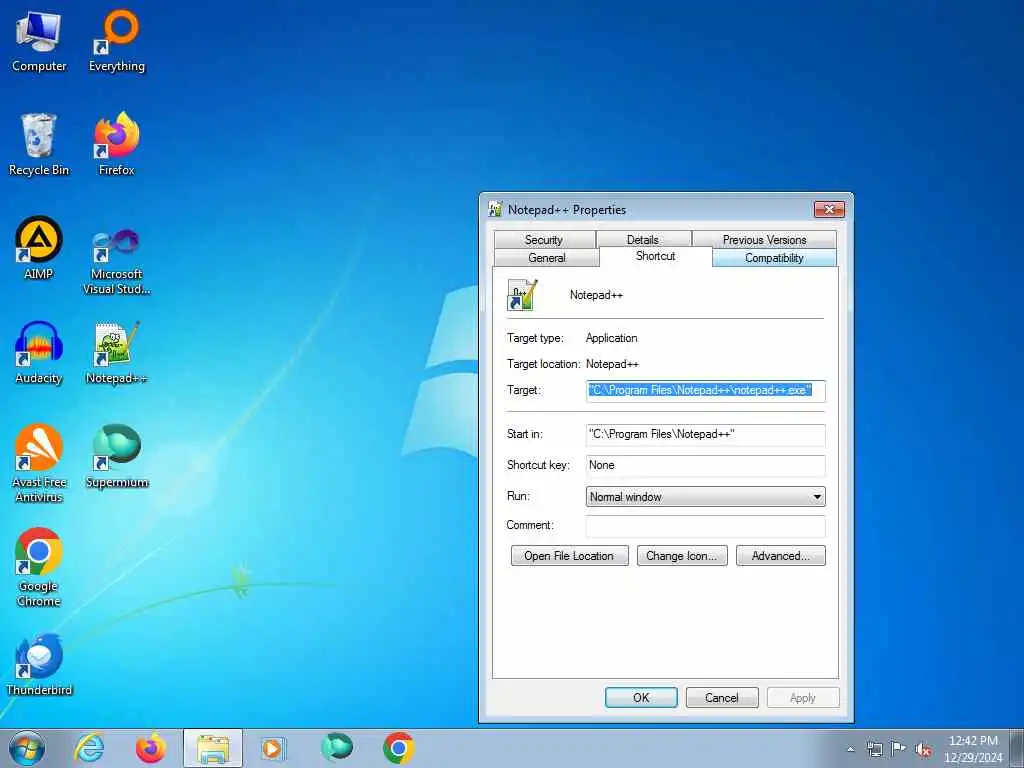Expand the Run window mode dropdown
Screen dimensions: 1024x768
[x=705, y=496]
